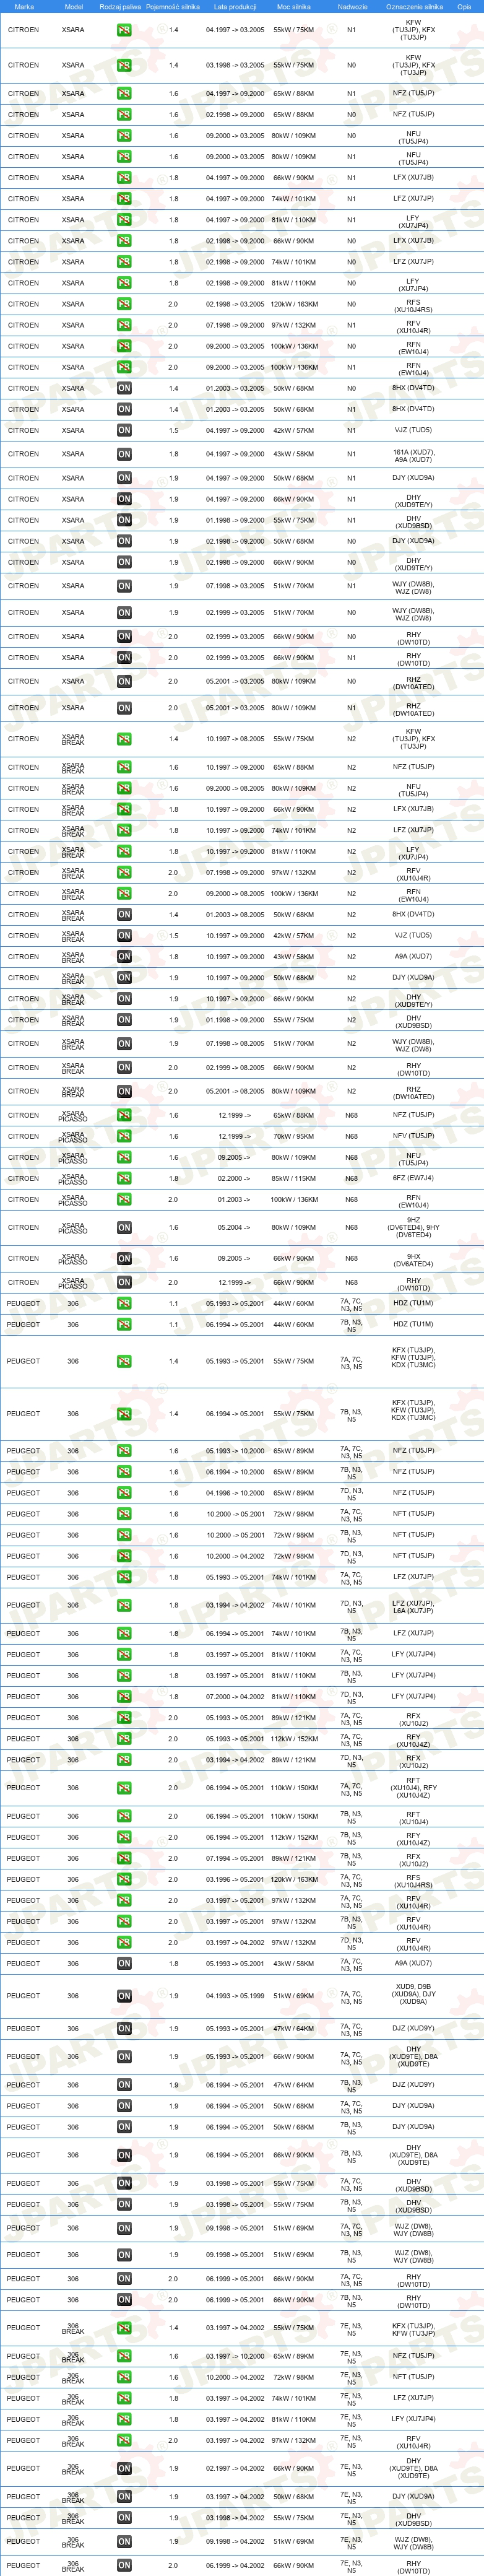Select 'N68' body cell in 6FZ (EW7J4) row

(x=352, y=1178)
